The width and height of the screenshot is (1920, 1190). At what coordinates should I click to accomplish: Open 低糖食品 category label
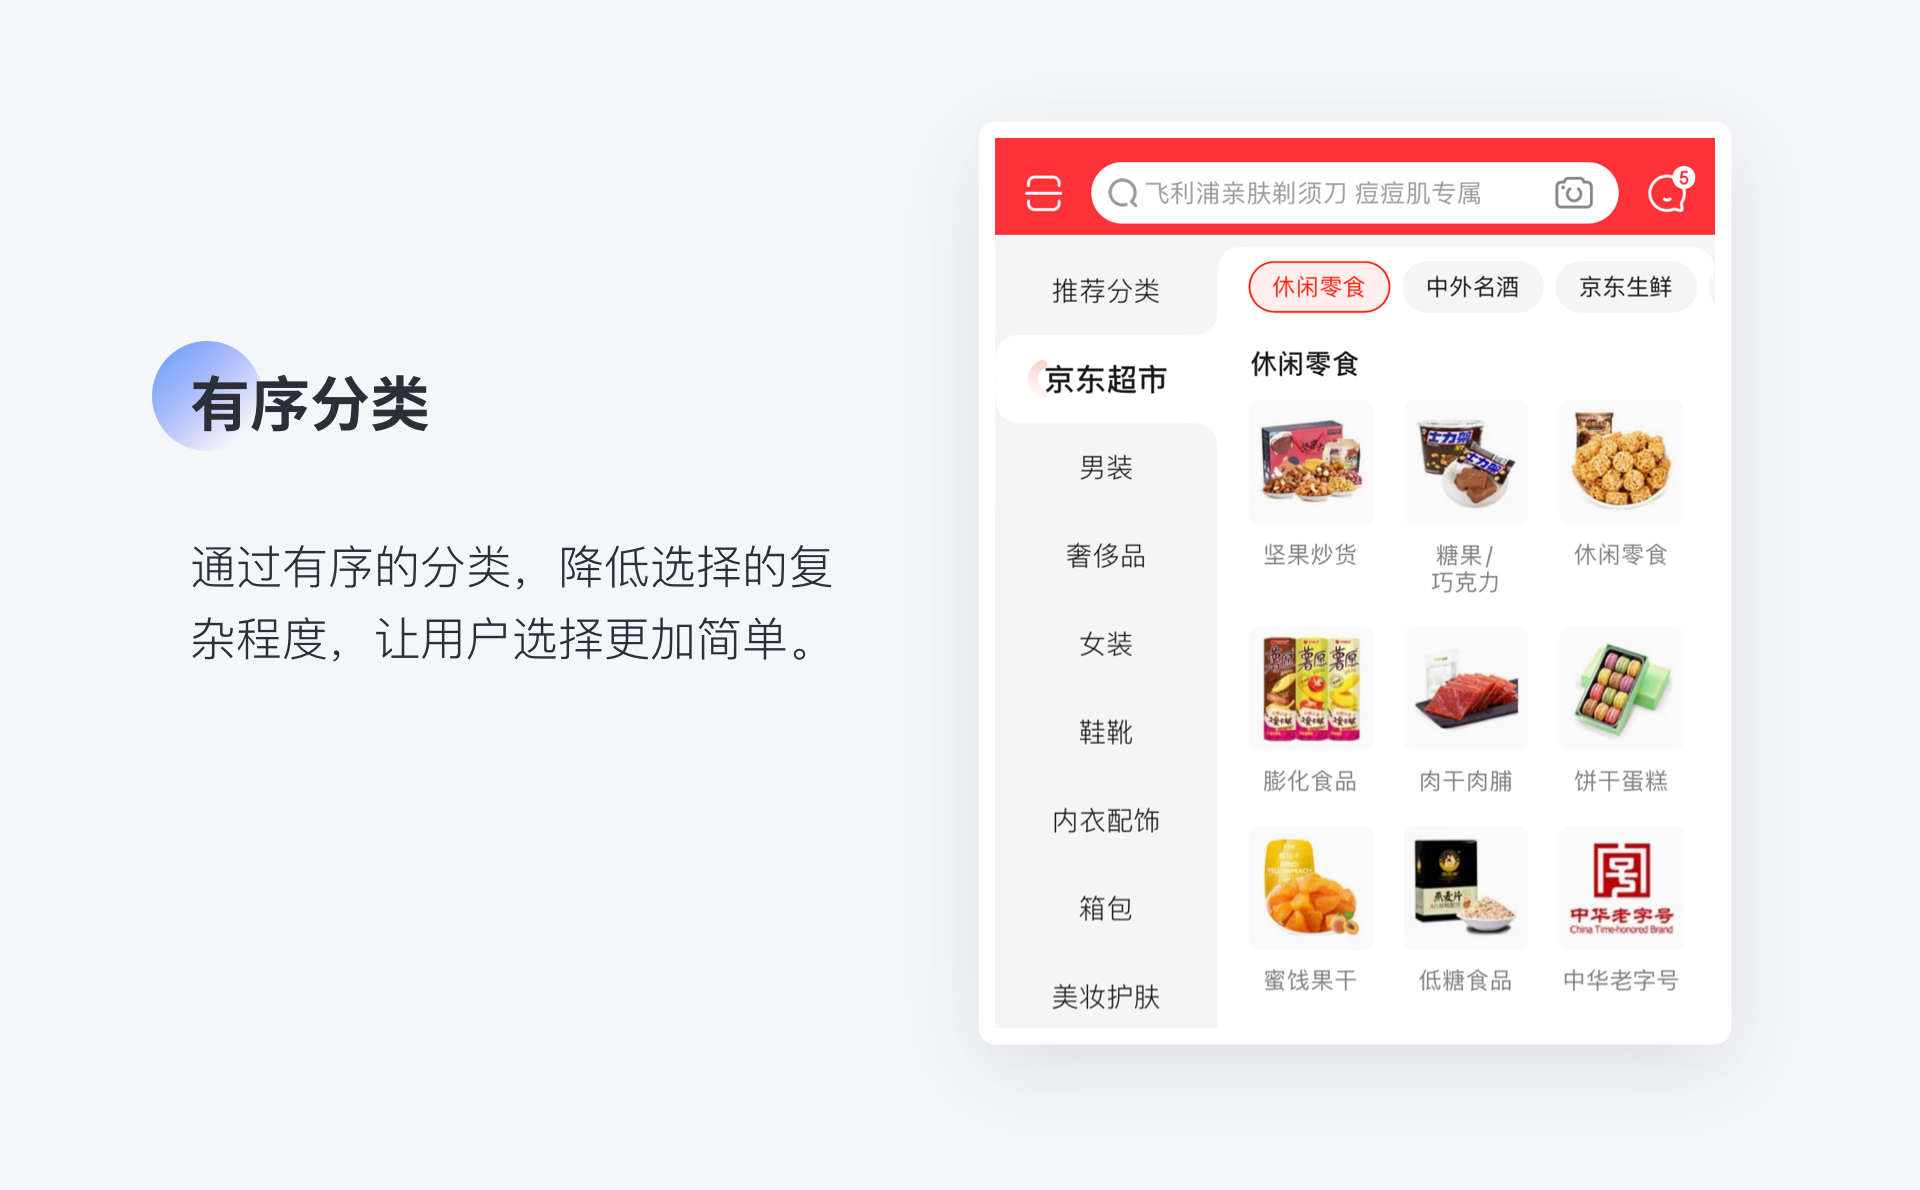[x=1466, y=980]
